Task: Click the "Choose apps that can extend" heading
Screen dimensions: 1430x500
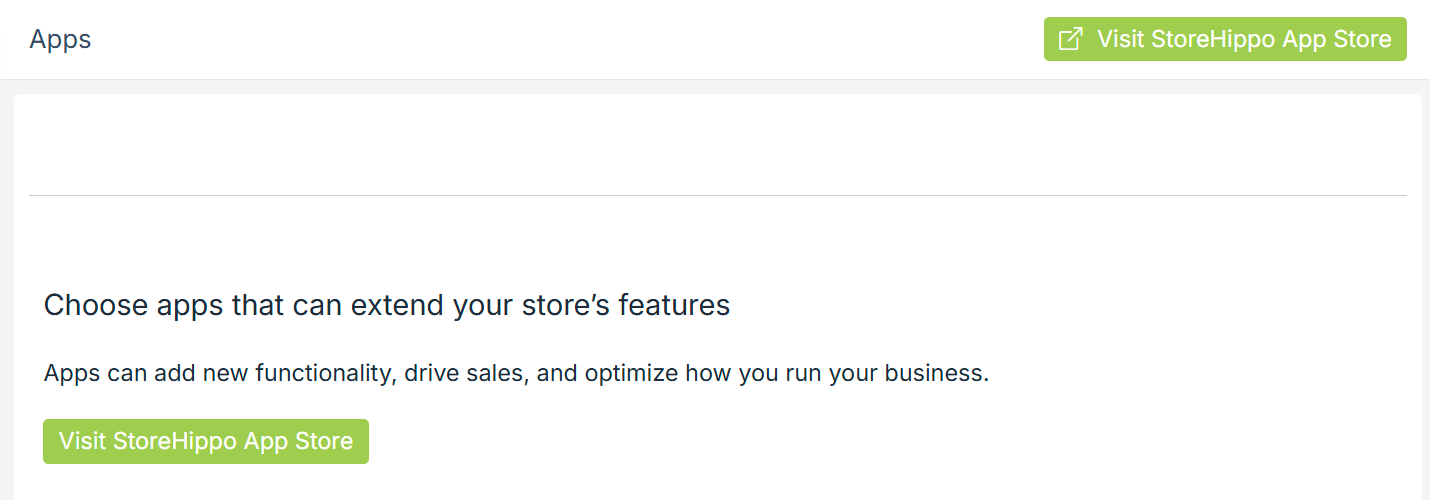Action: tap(386, 305)
